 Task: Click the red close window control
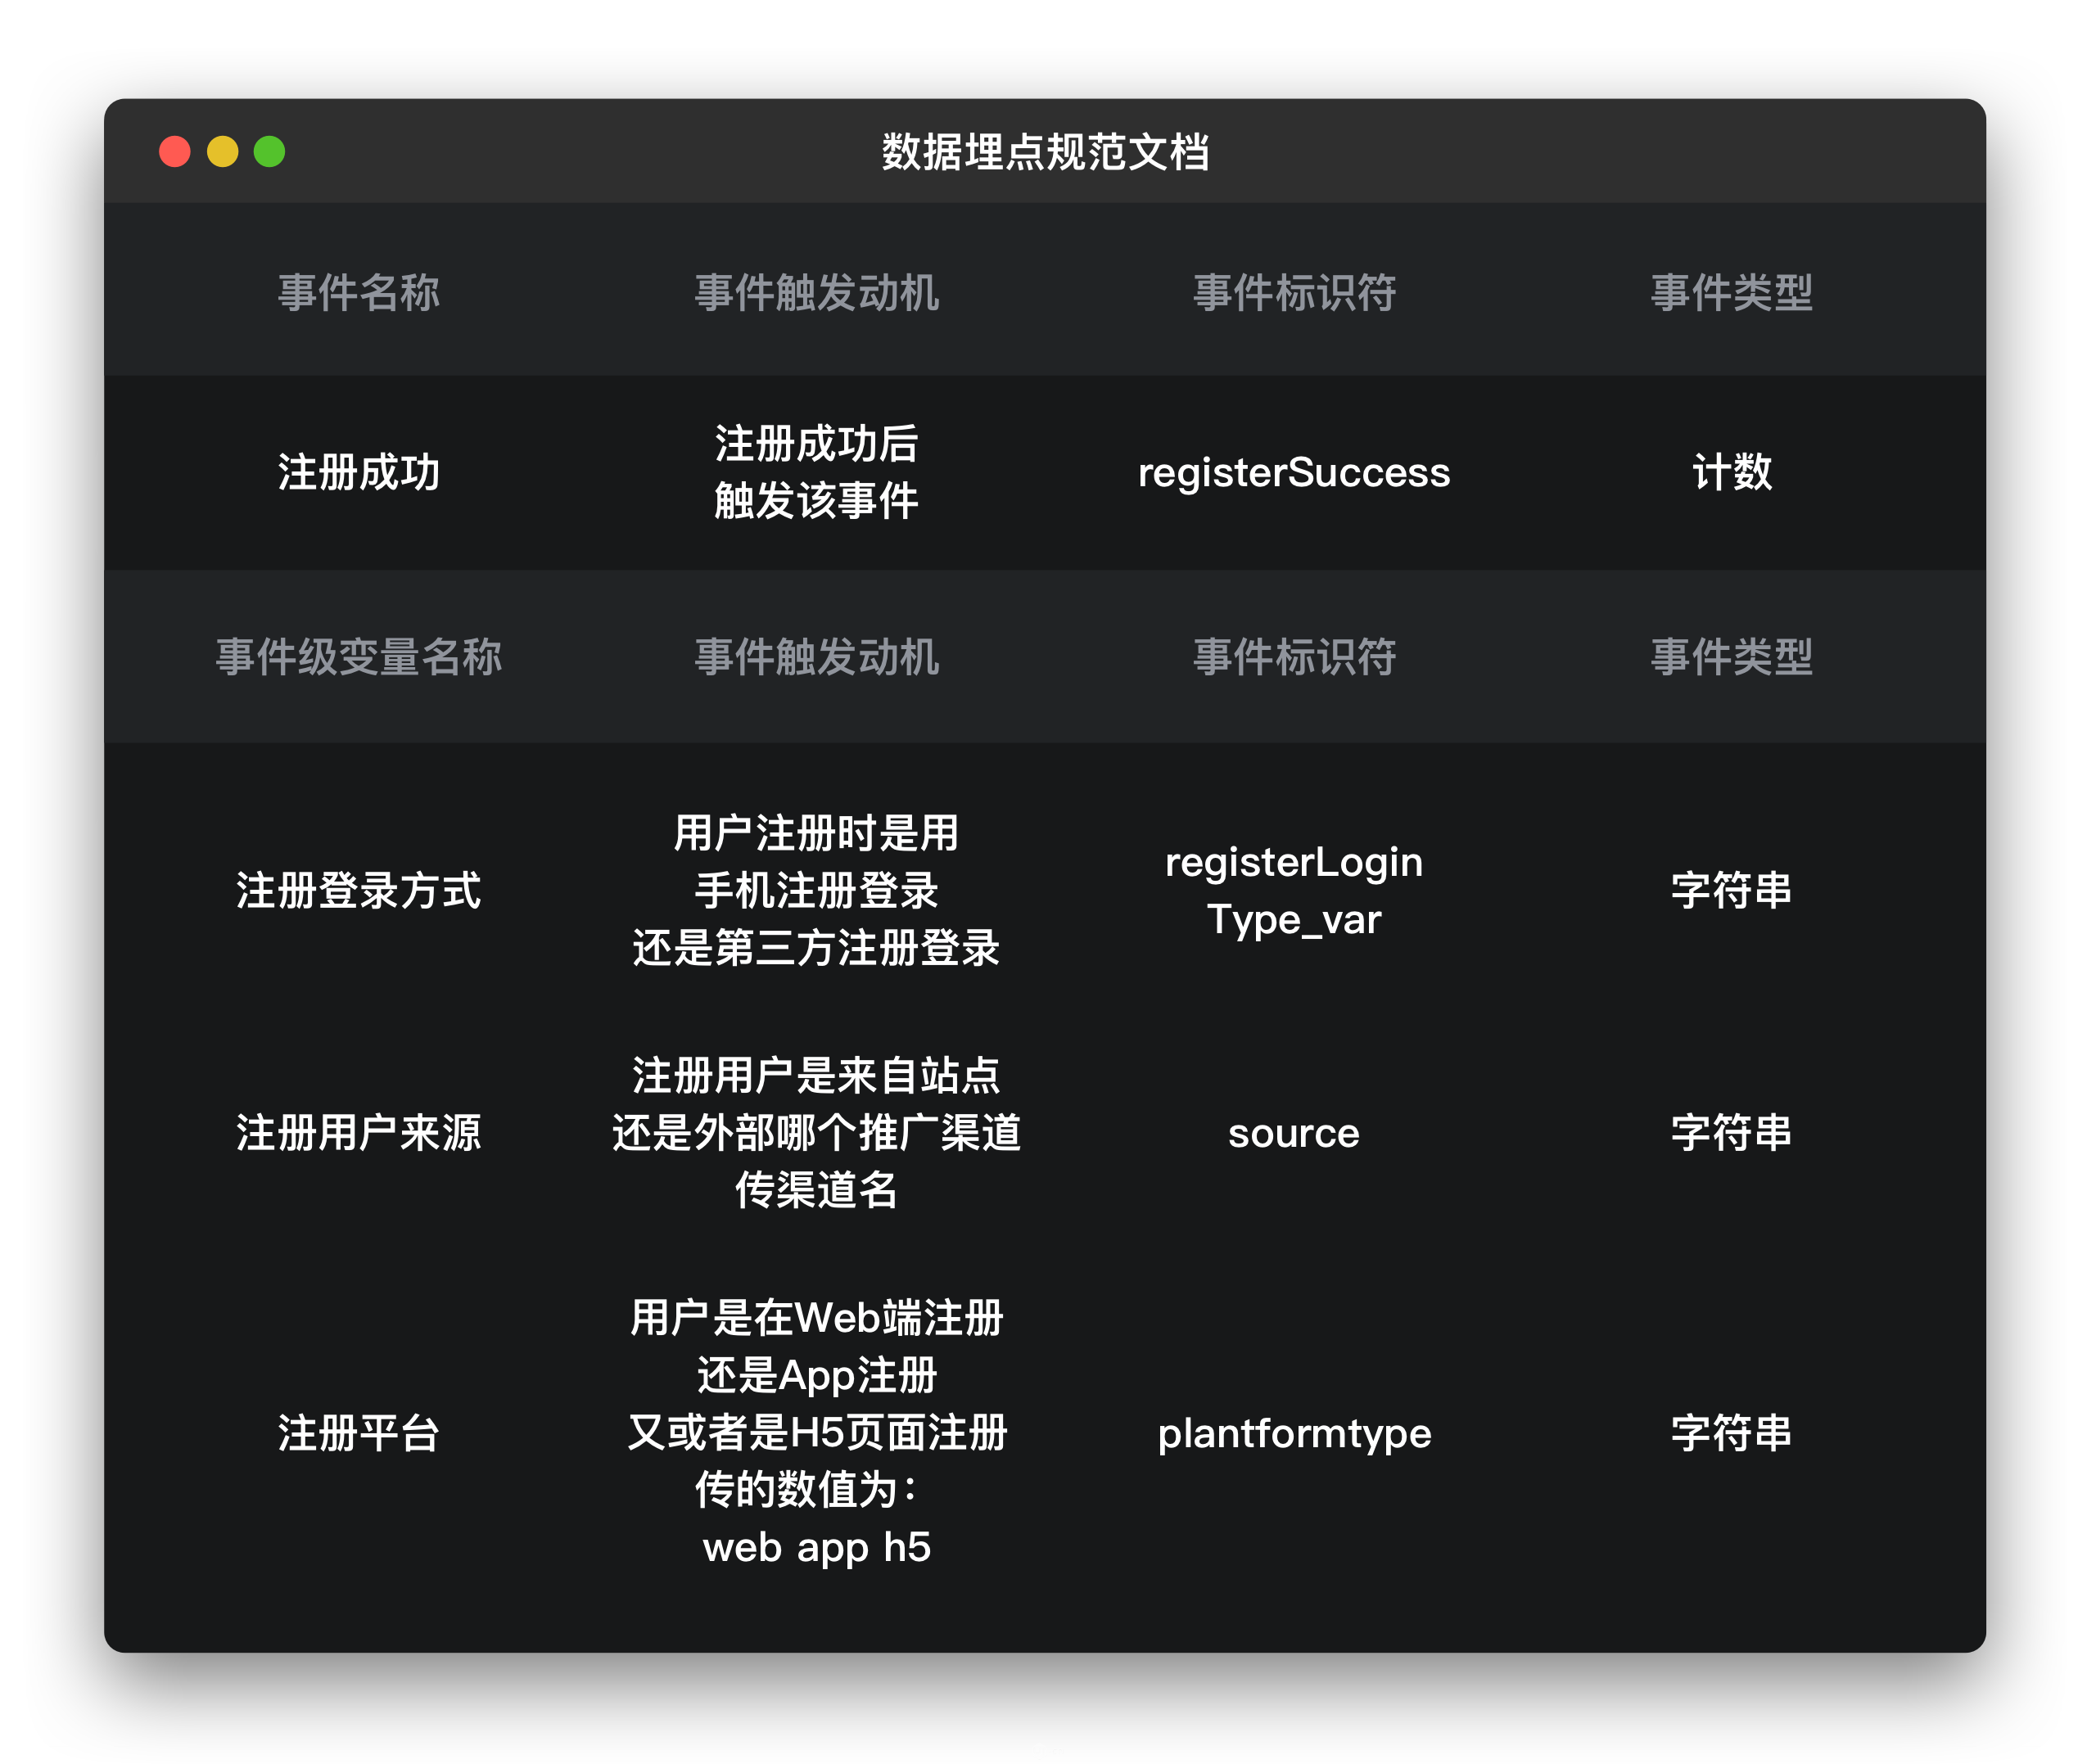click(176, 151)
